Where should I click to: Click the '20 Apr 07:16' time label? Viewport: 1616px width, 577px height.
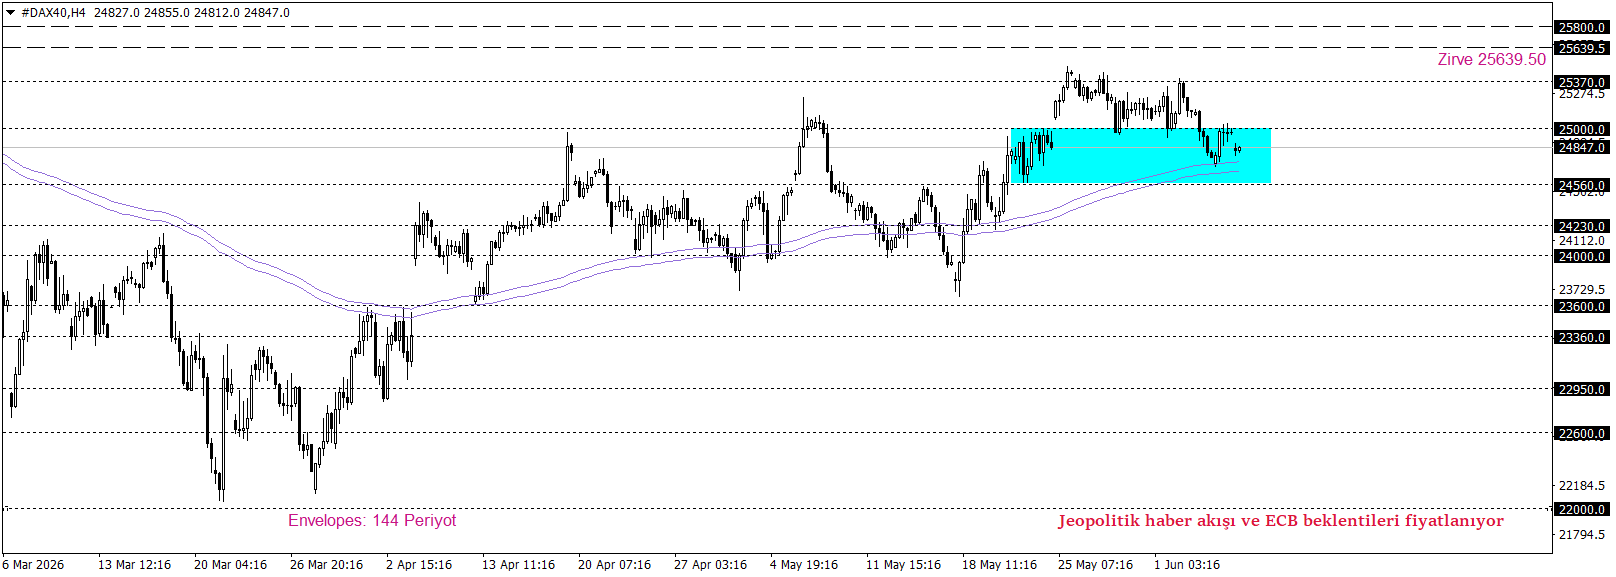[614, 565]
